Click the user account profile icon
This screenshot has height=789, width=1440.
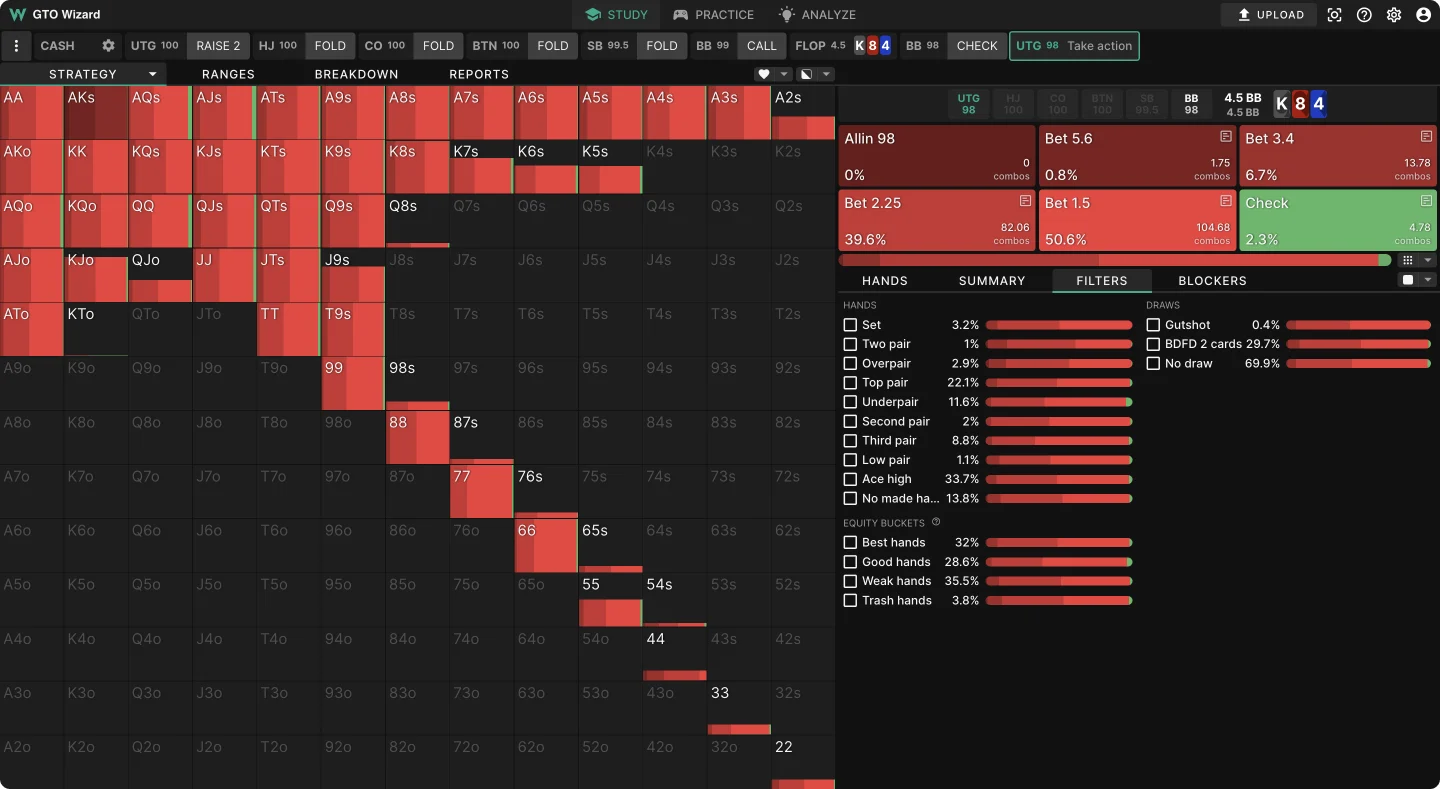(1424, 15)
